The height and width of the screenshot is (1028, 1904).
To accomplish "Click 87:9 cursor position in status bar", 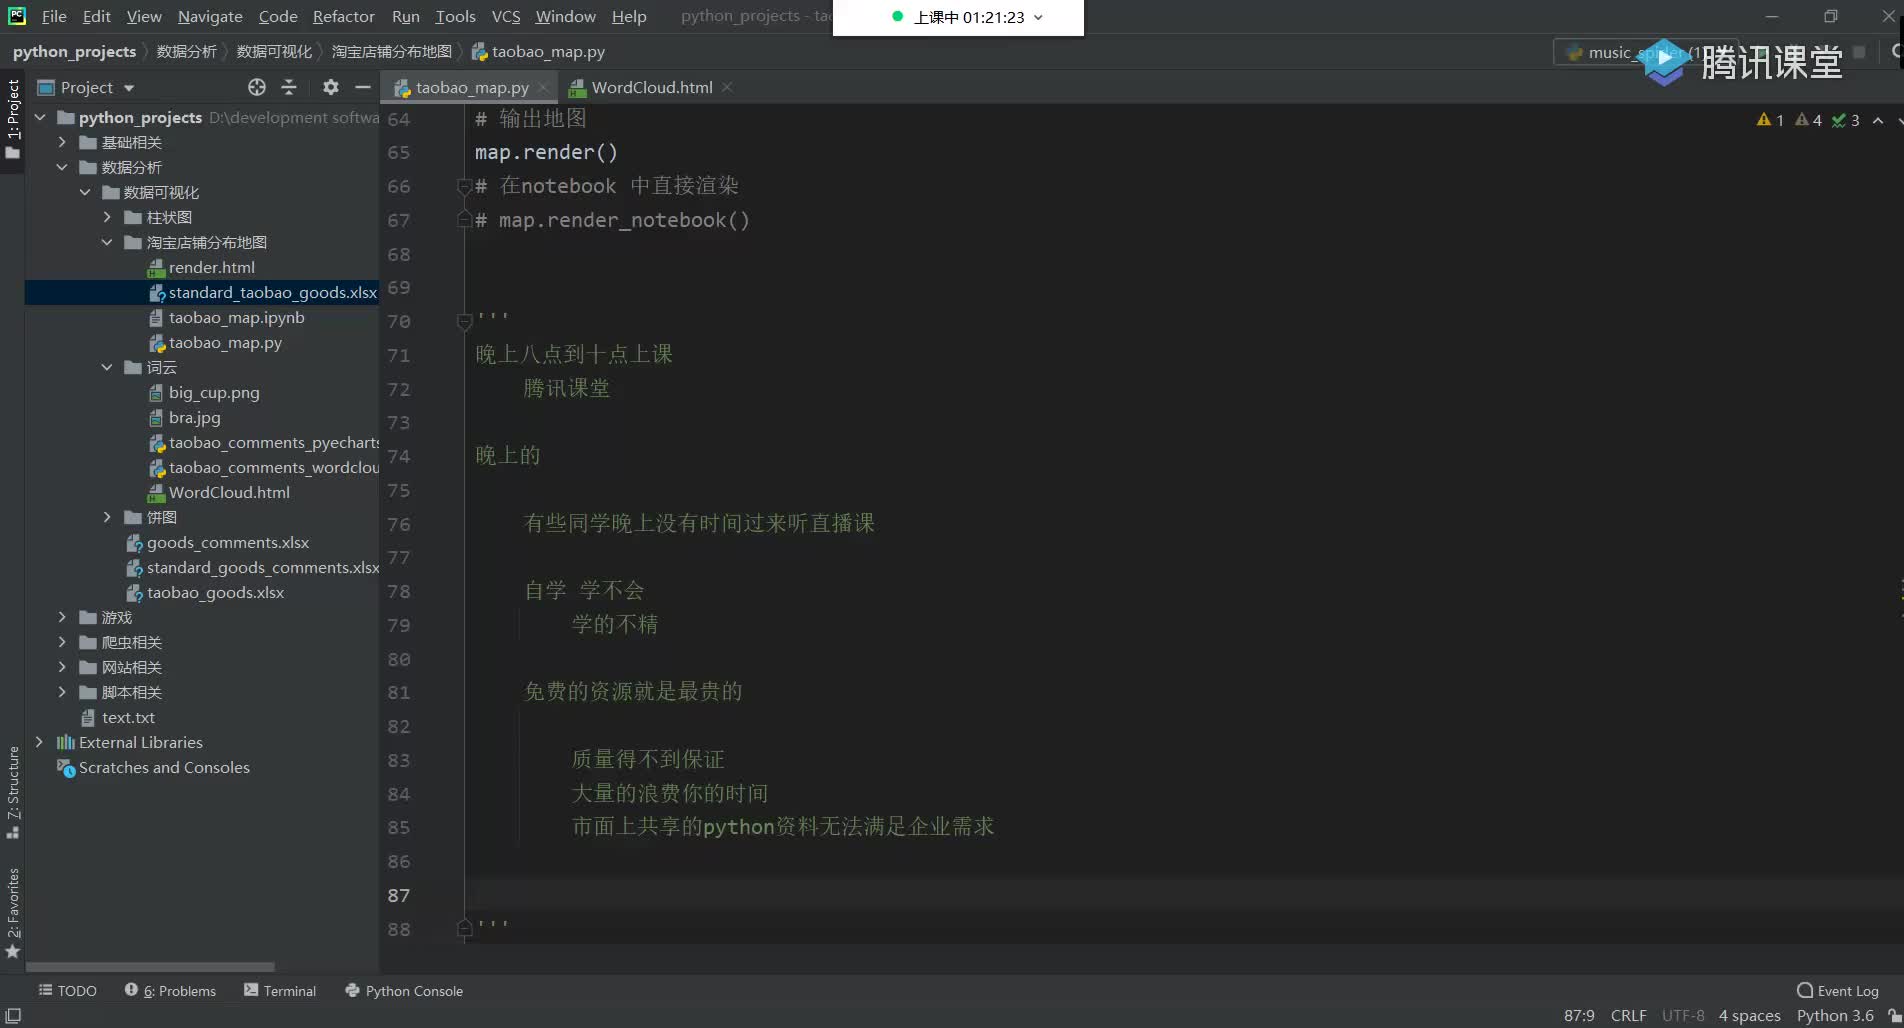I will point(1579,1015).
